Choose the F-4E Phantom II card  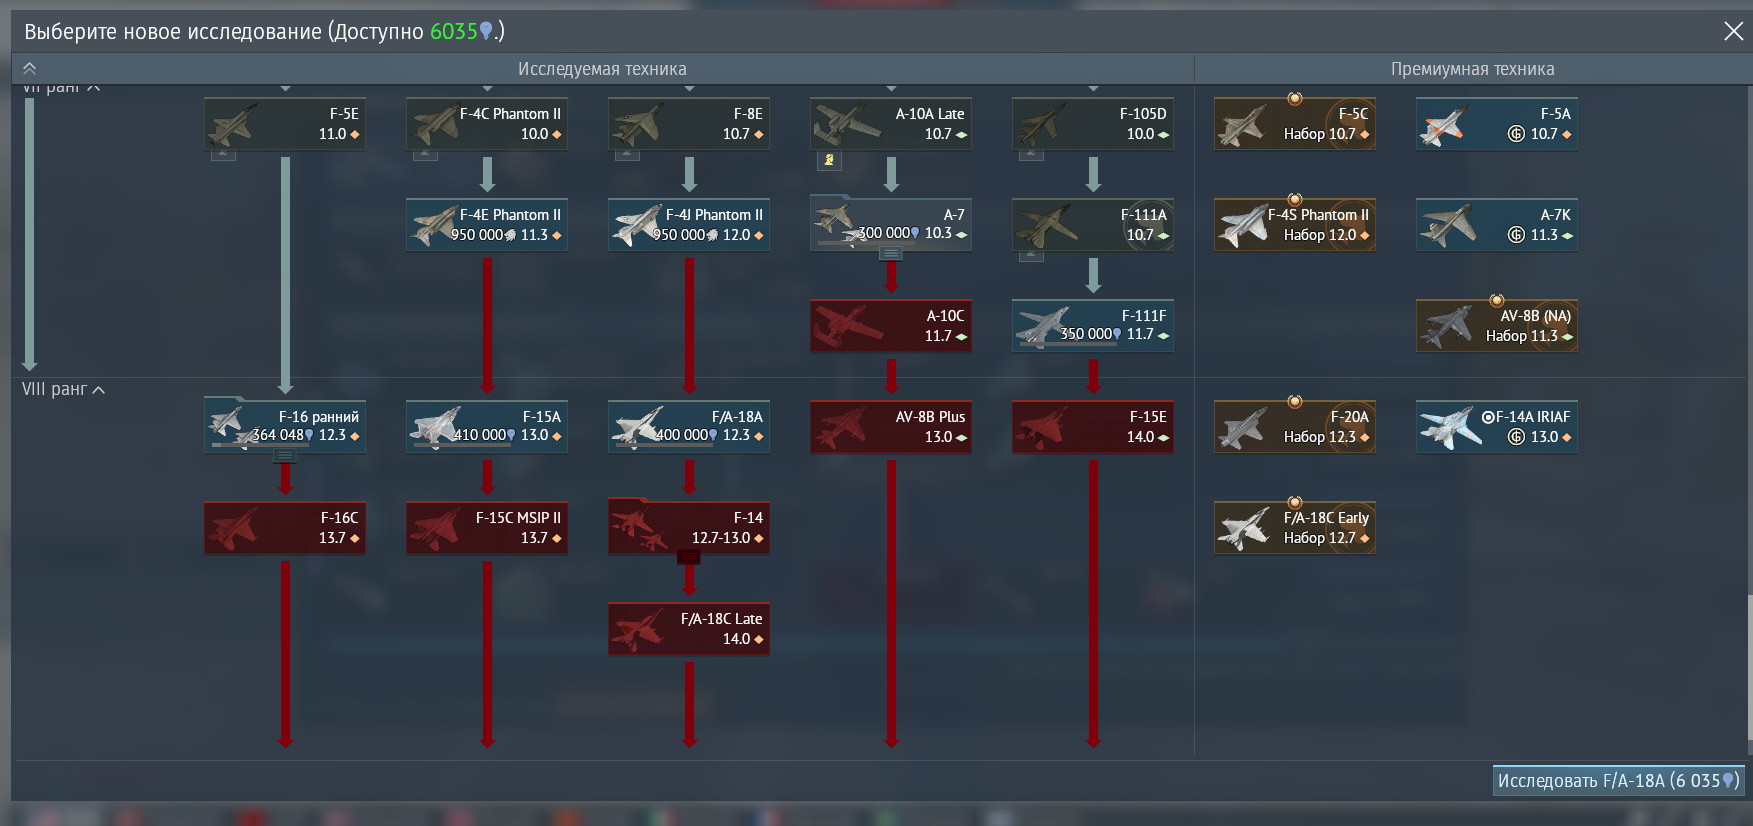coord(487,225)
